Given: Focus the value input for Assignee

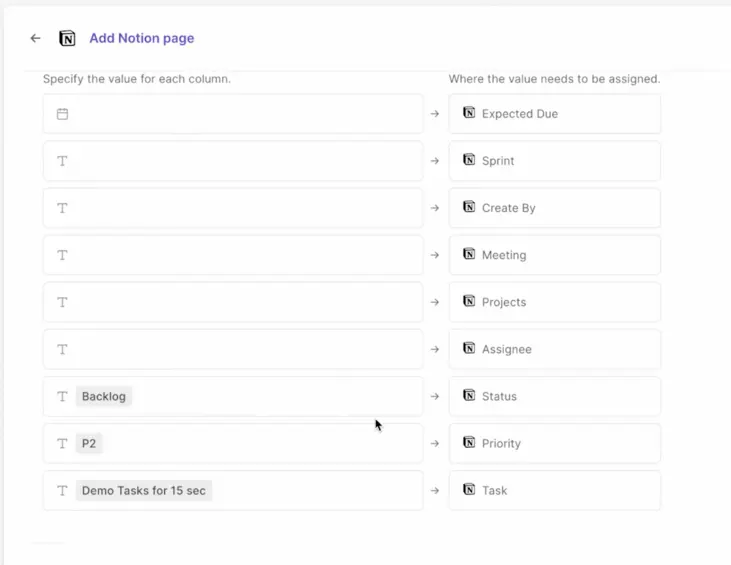Looking at the screenshot, I should (233, 349).
